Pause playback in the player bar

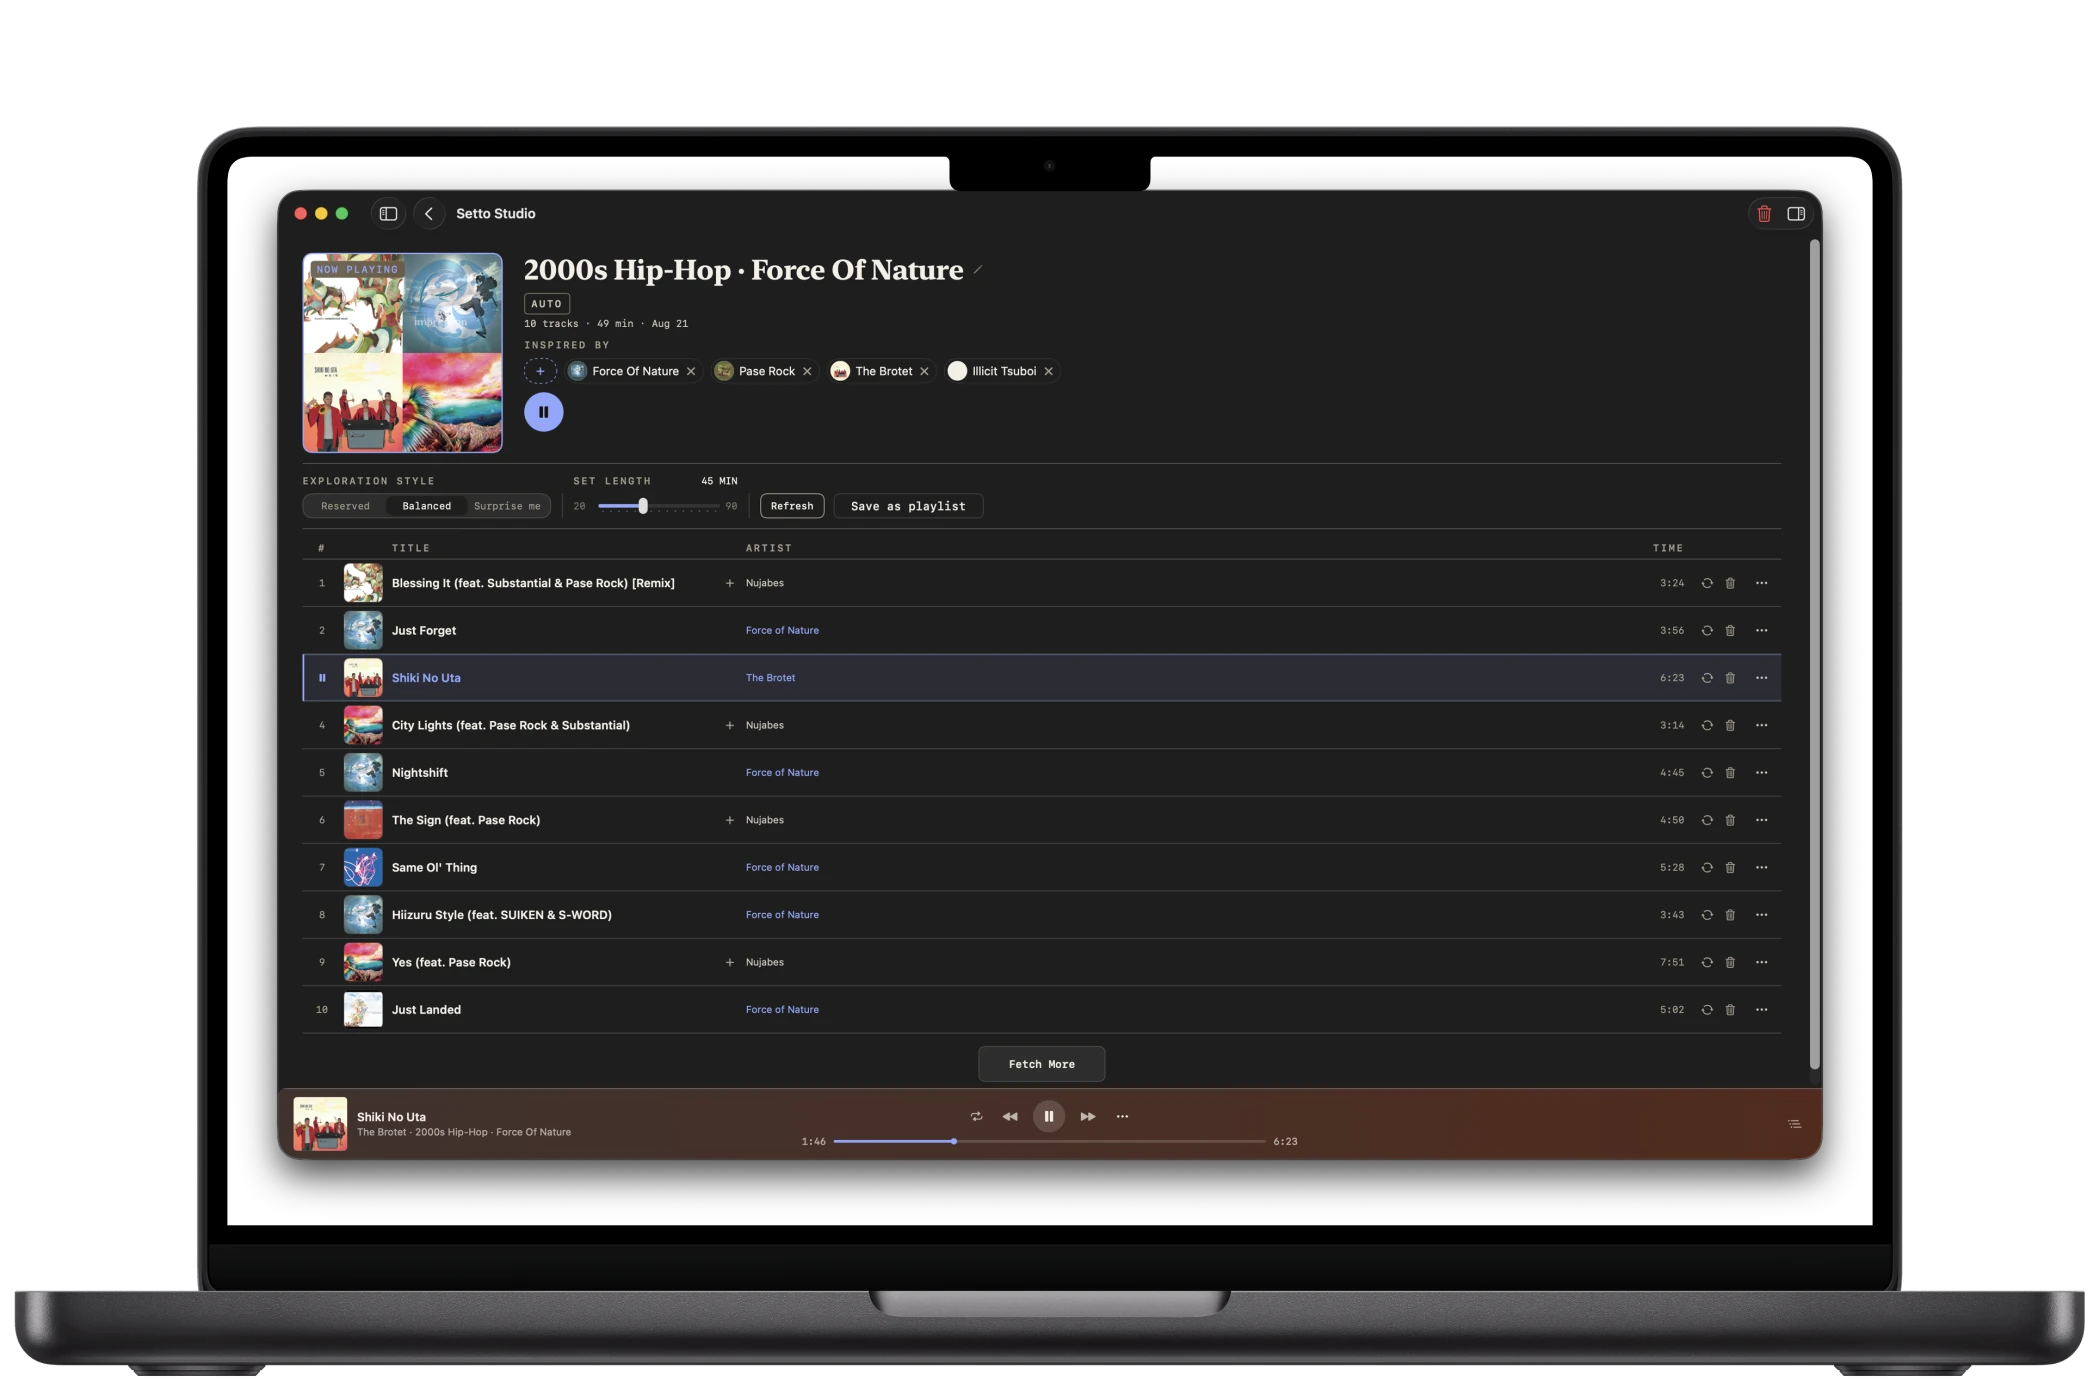tap(1048, 1117)
